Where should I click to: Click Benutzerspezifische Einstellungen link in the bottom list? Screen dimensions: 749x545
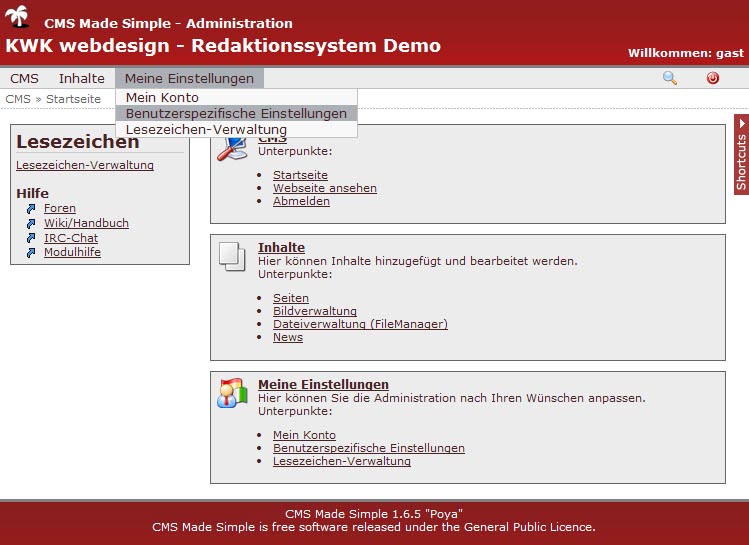[x=369, y=448]
